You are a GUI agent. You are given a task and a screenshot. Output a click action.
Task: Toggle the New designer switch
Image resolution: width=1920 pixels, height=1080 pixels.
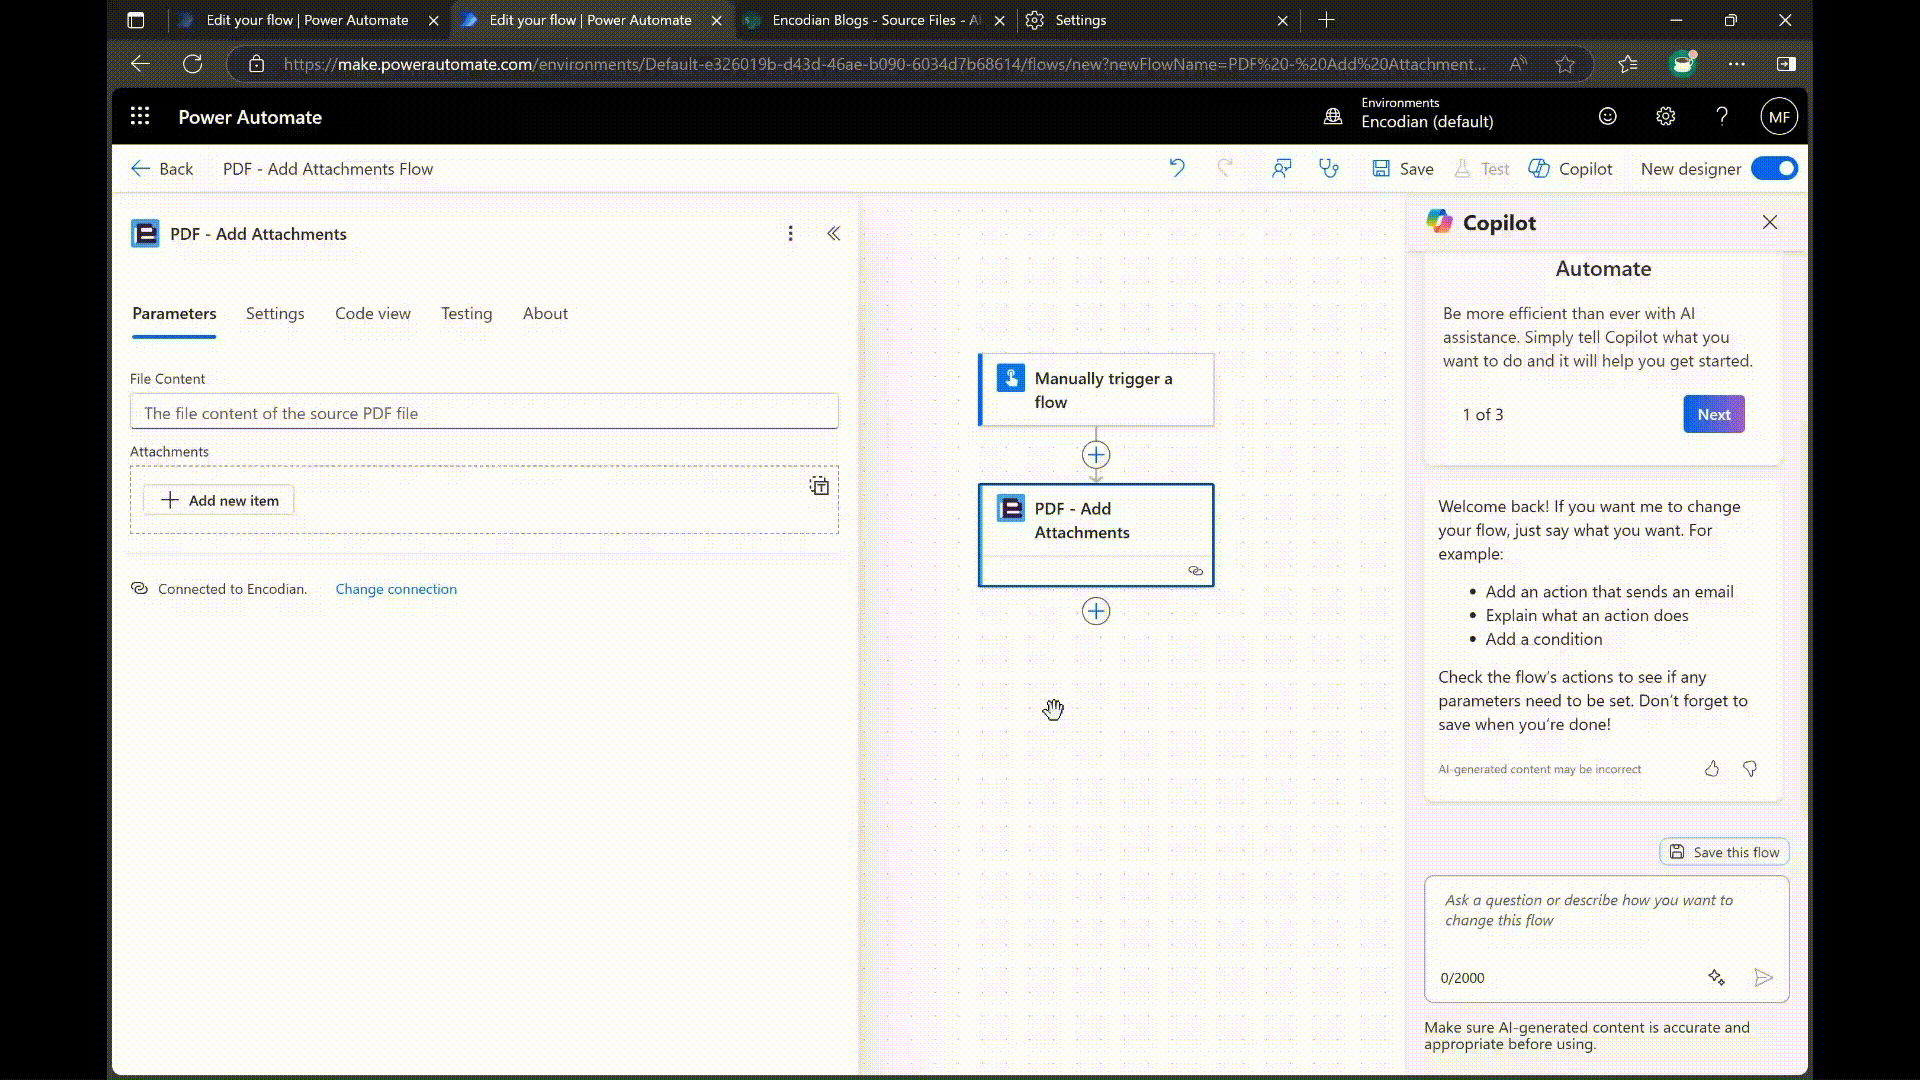point(1773,168)
